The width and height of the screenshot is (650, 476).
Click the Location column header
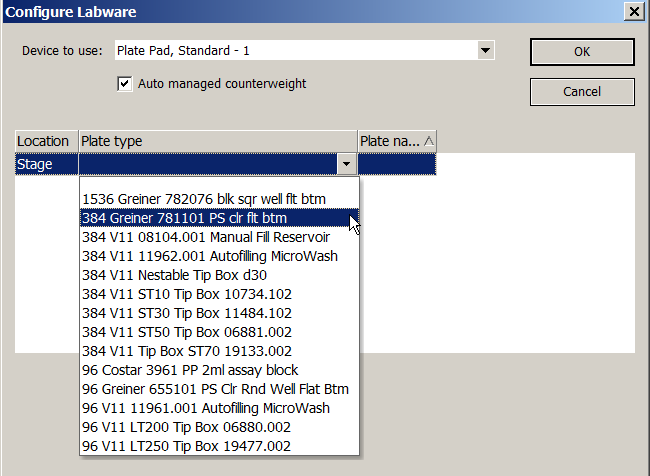point(44,141)
